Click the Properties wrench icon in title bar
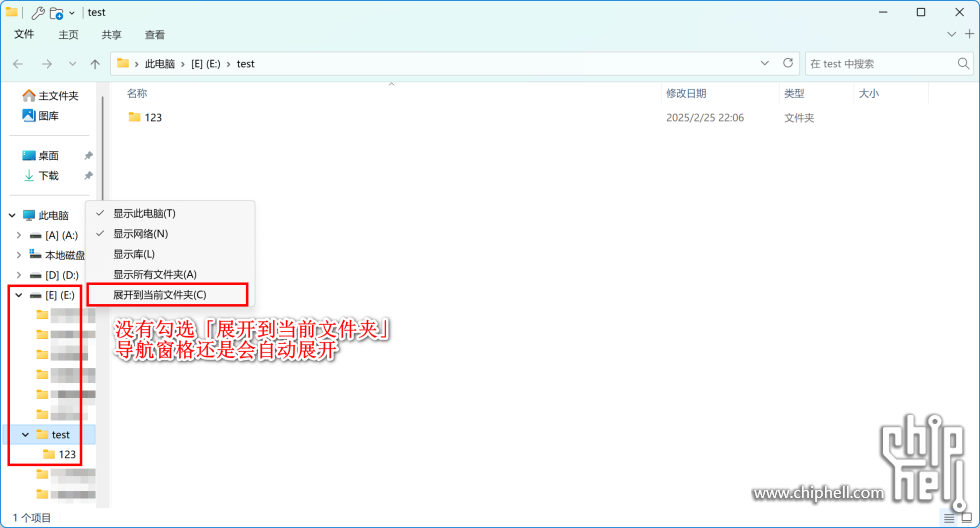The height and width of the screenshot is (528, 980). point(38,12)
